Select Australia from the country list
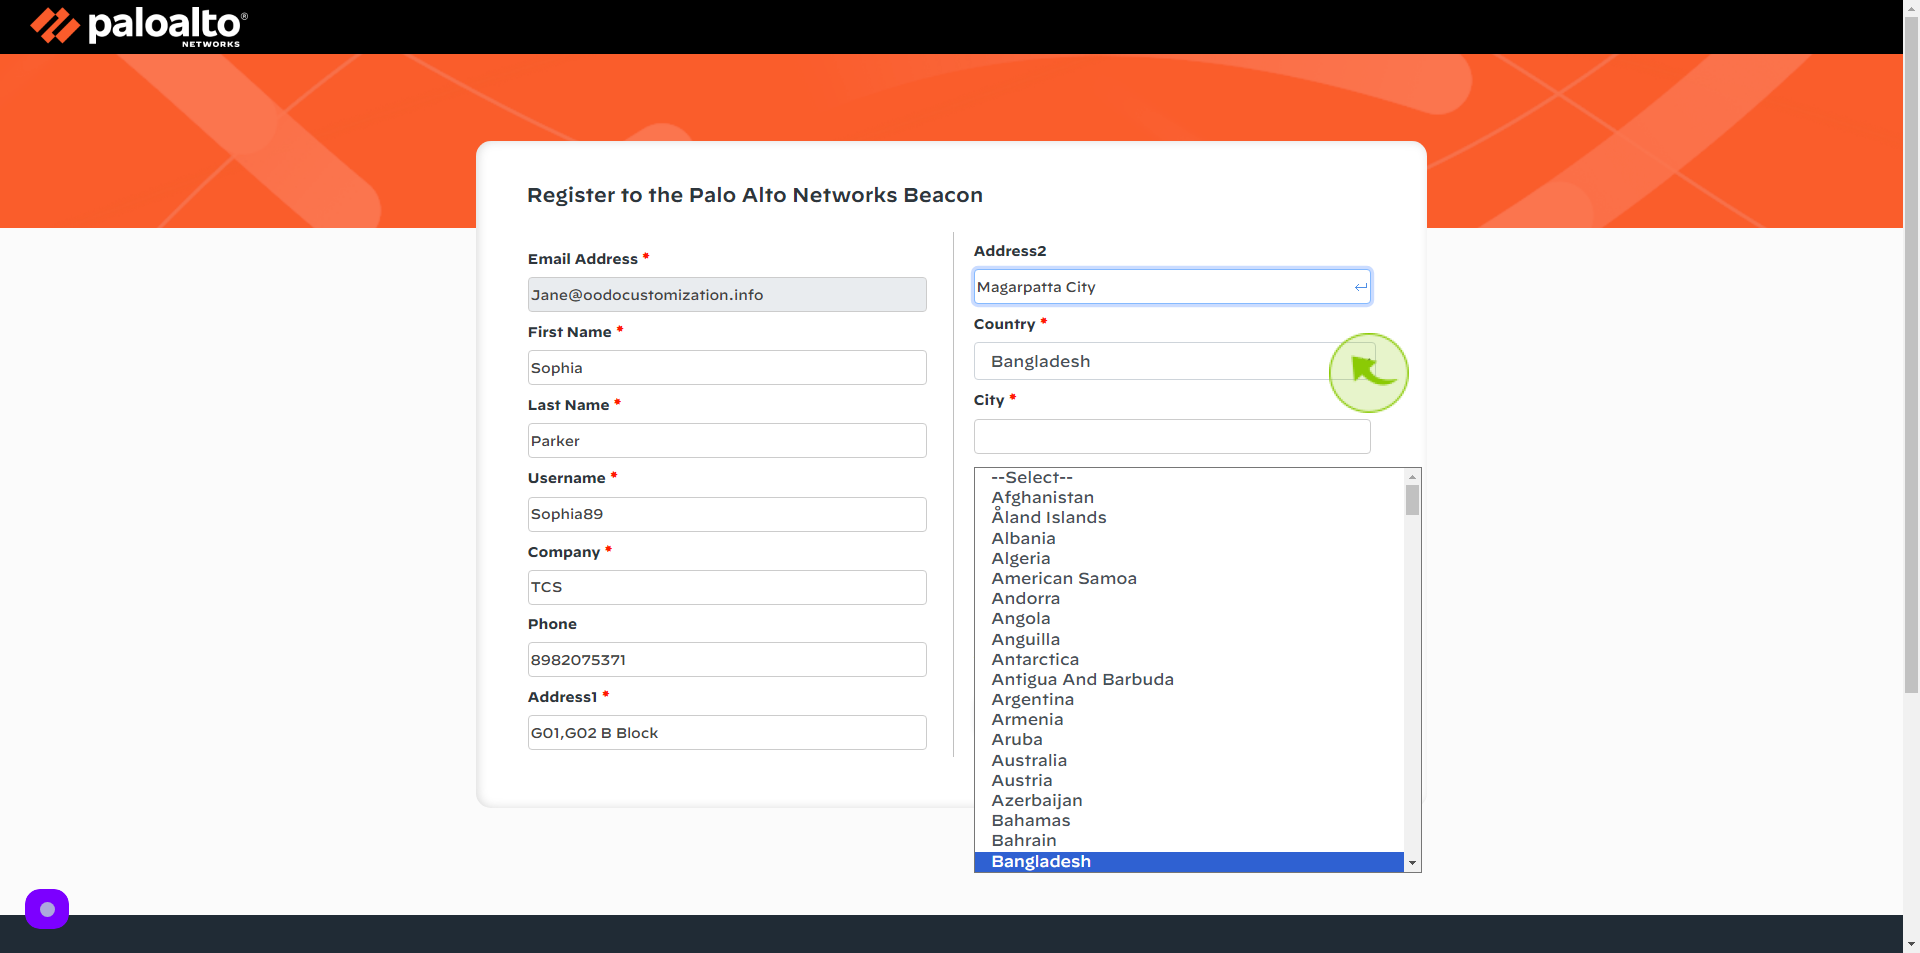This screenshot has height=953, width=1920. pos(1189,760)
